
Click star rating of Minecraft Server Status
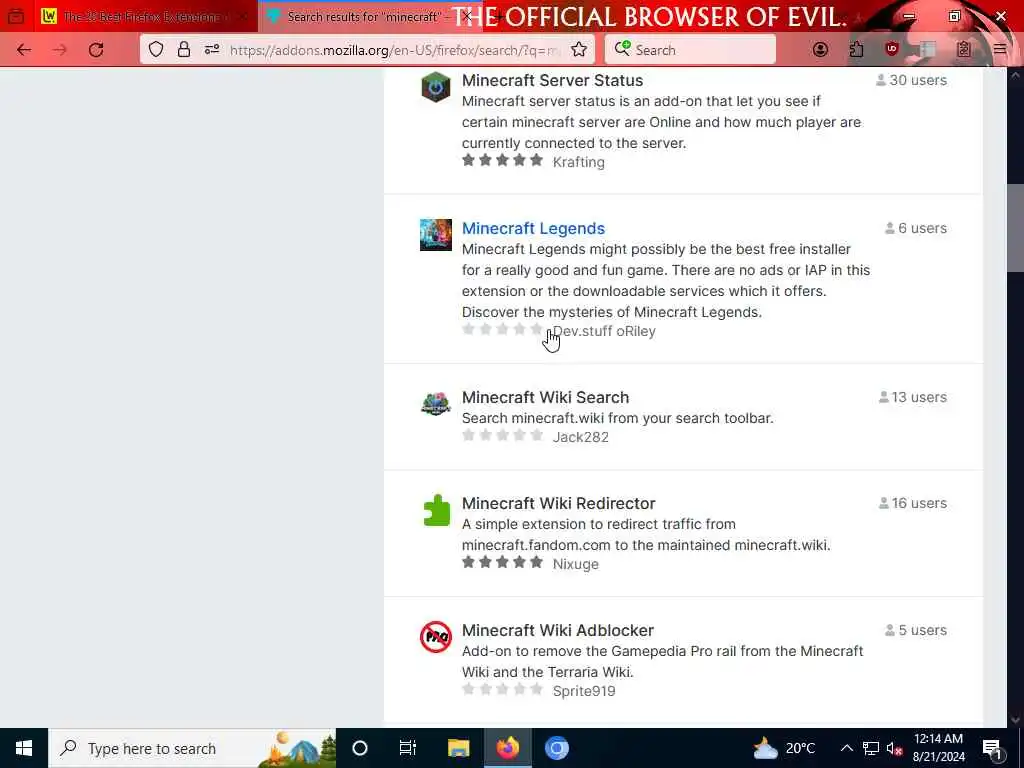tap(502, 160)
